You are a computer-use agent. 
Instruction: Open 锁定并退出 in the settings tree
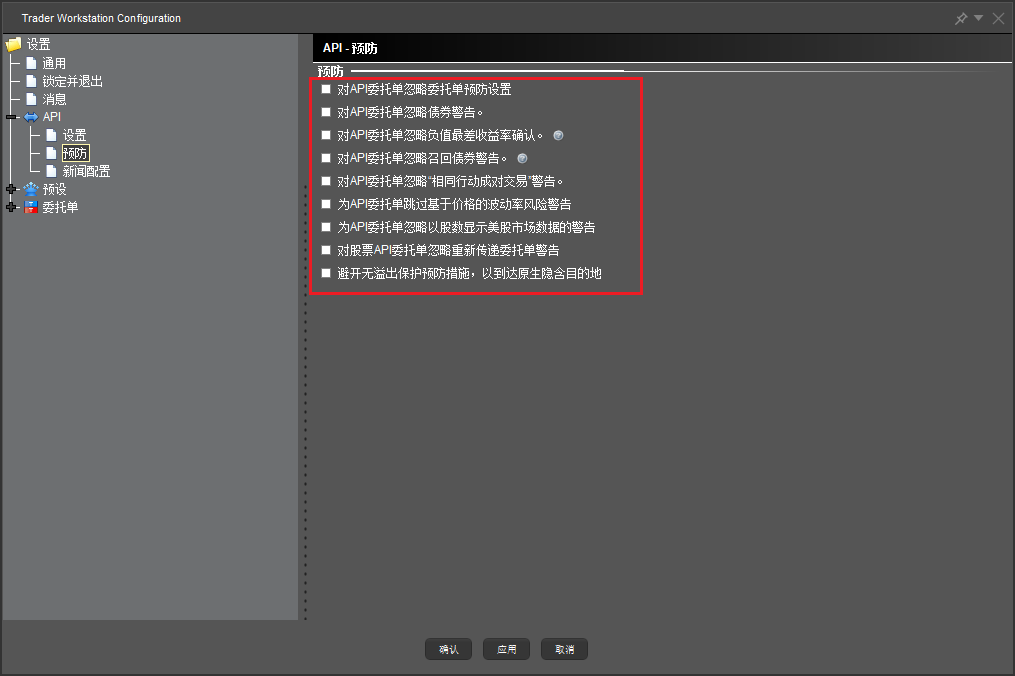(x=72, y=81)
